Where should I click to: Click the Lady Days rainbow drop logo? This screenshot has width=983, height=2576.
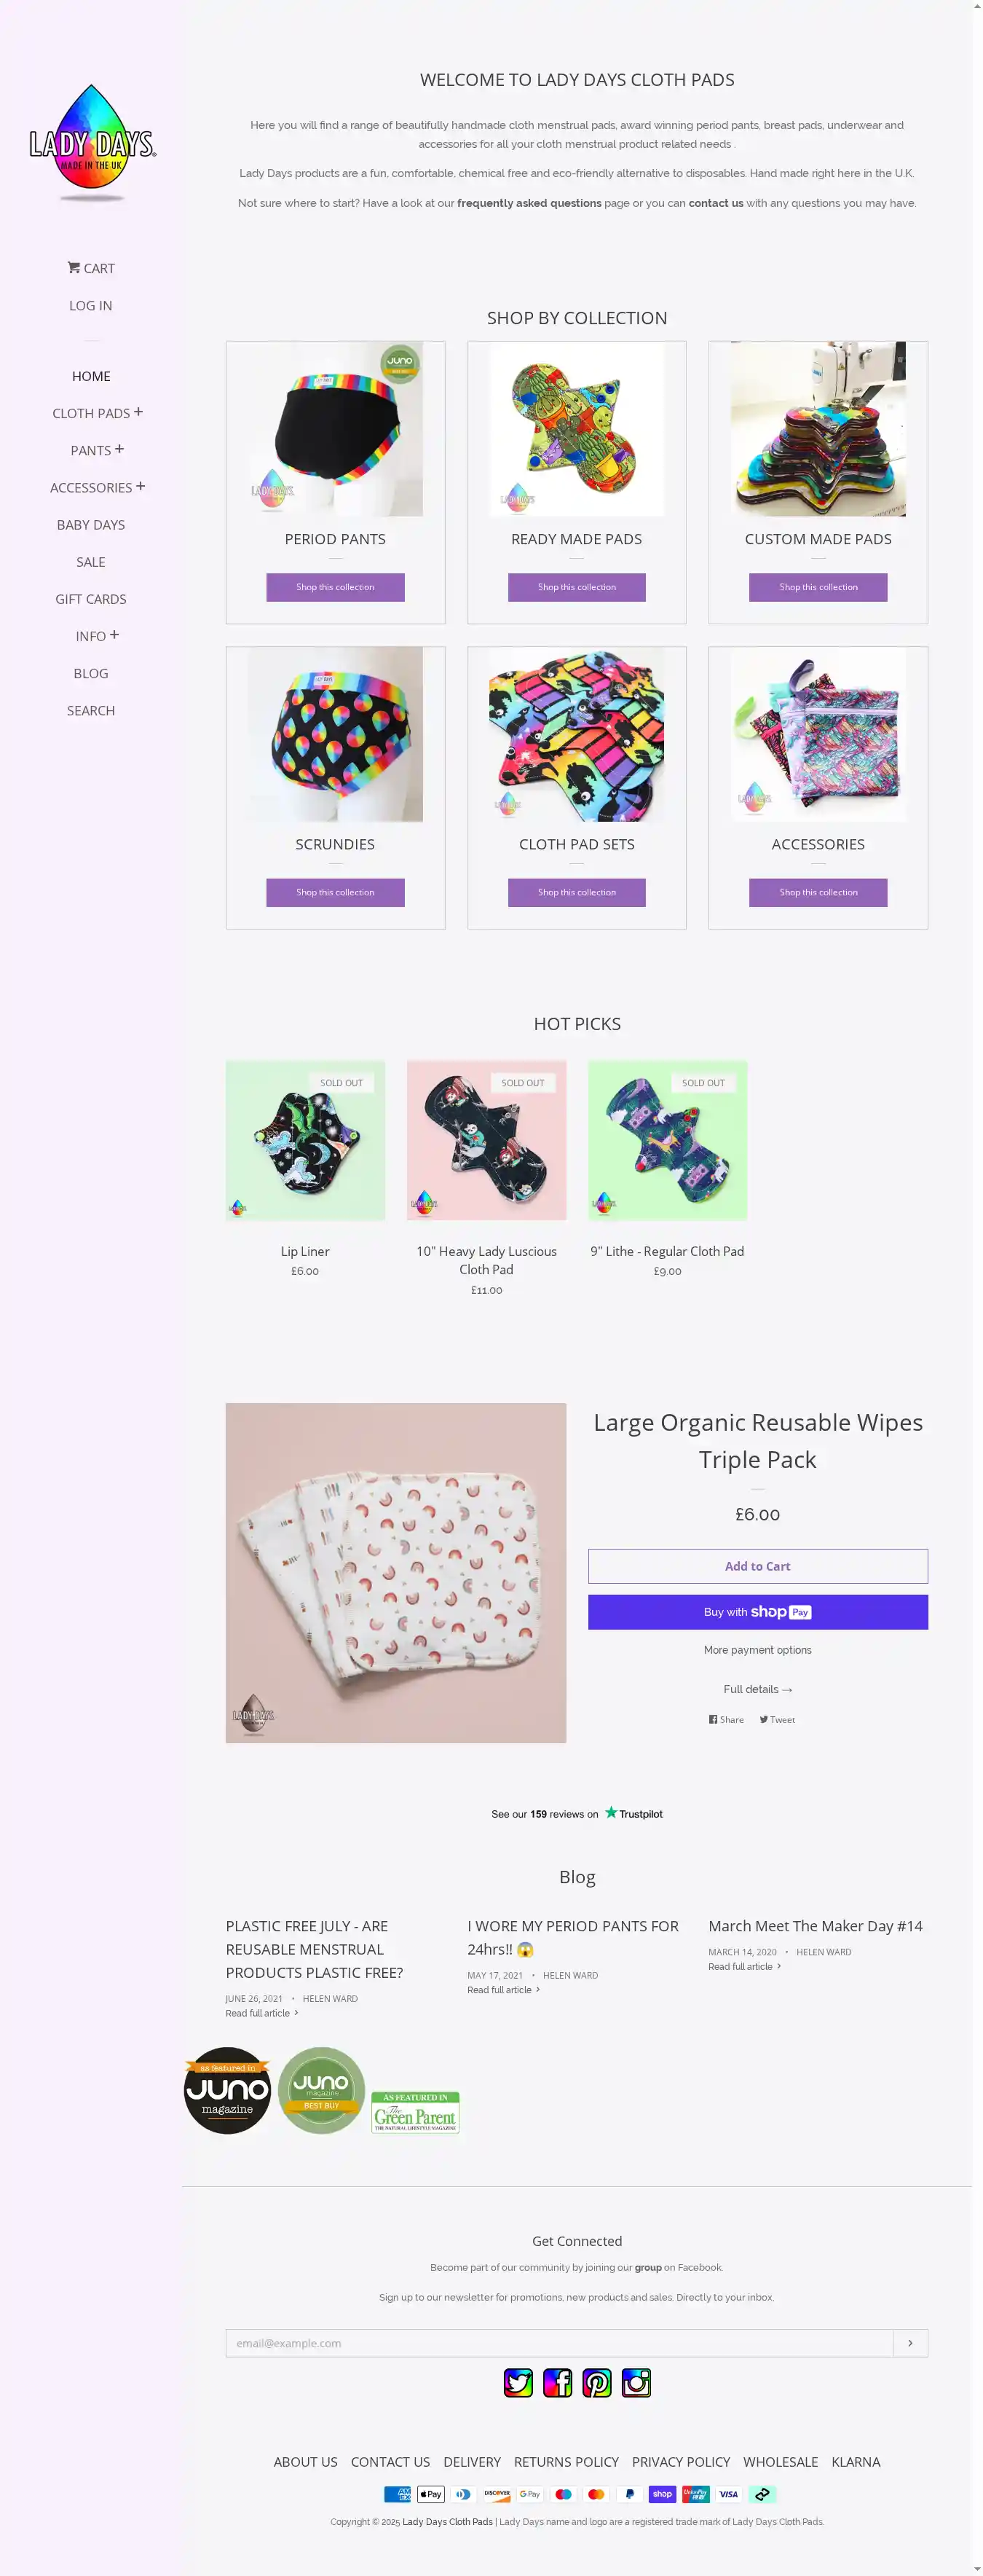point(92,141)
